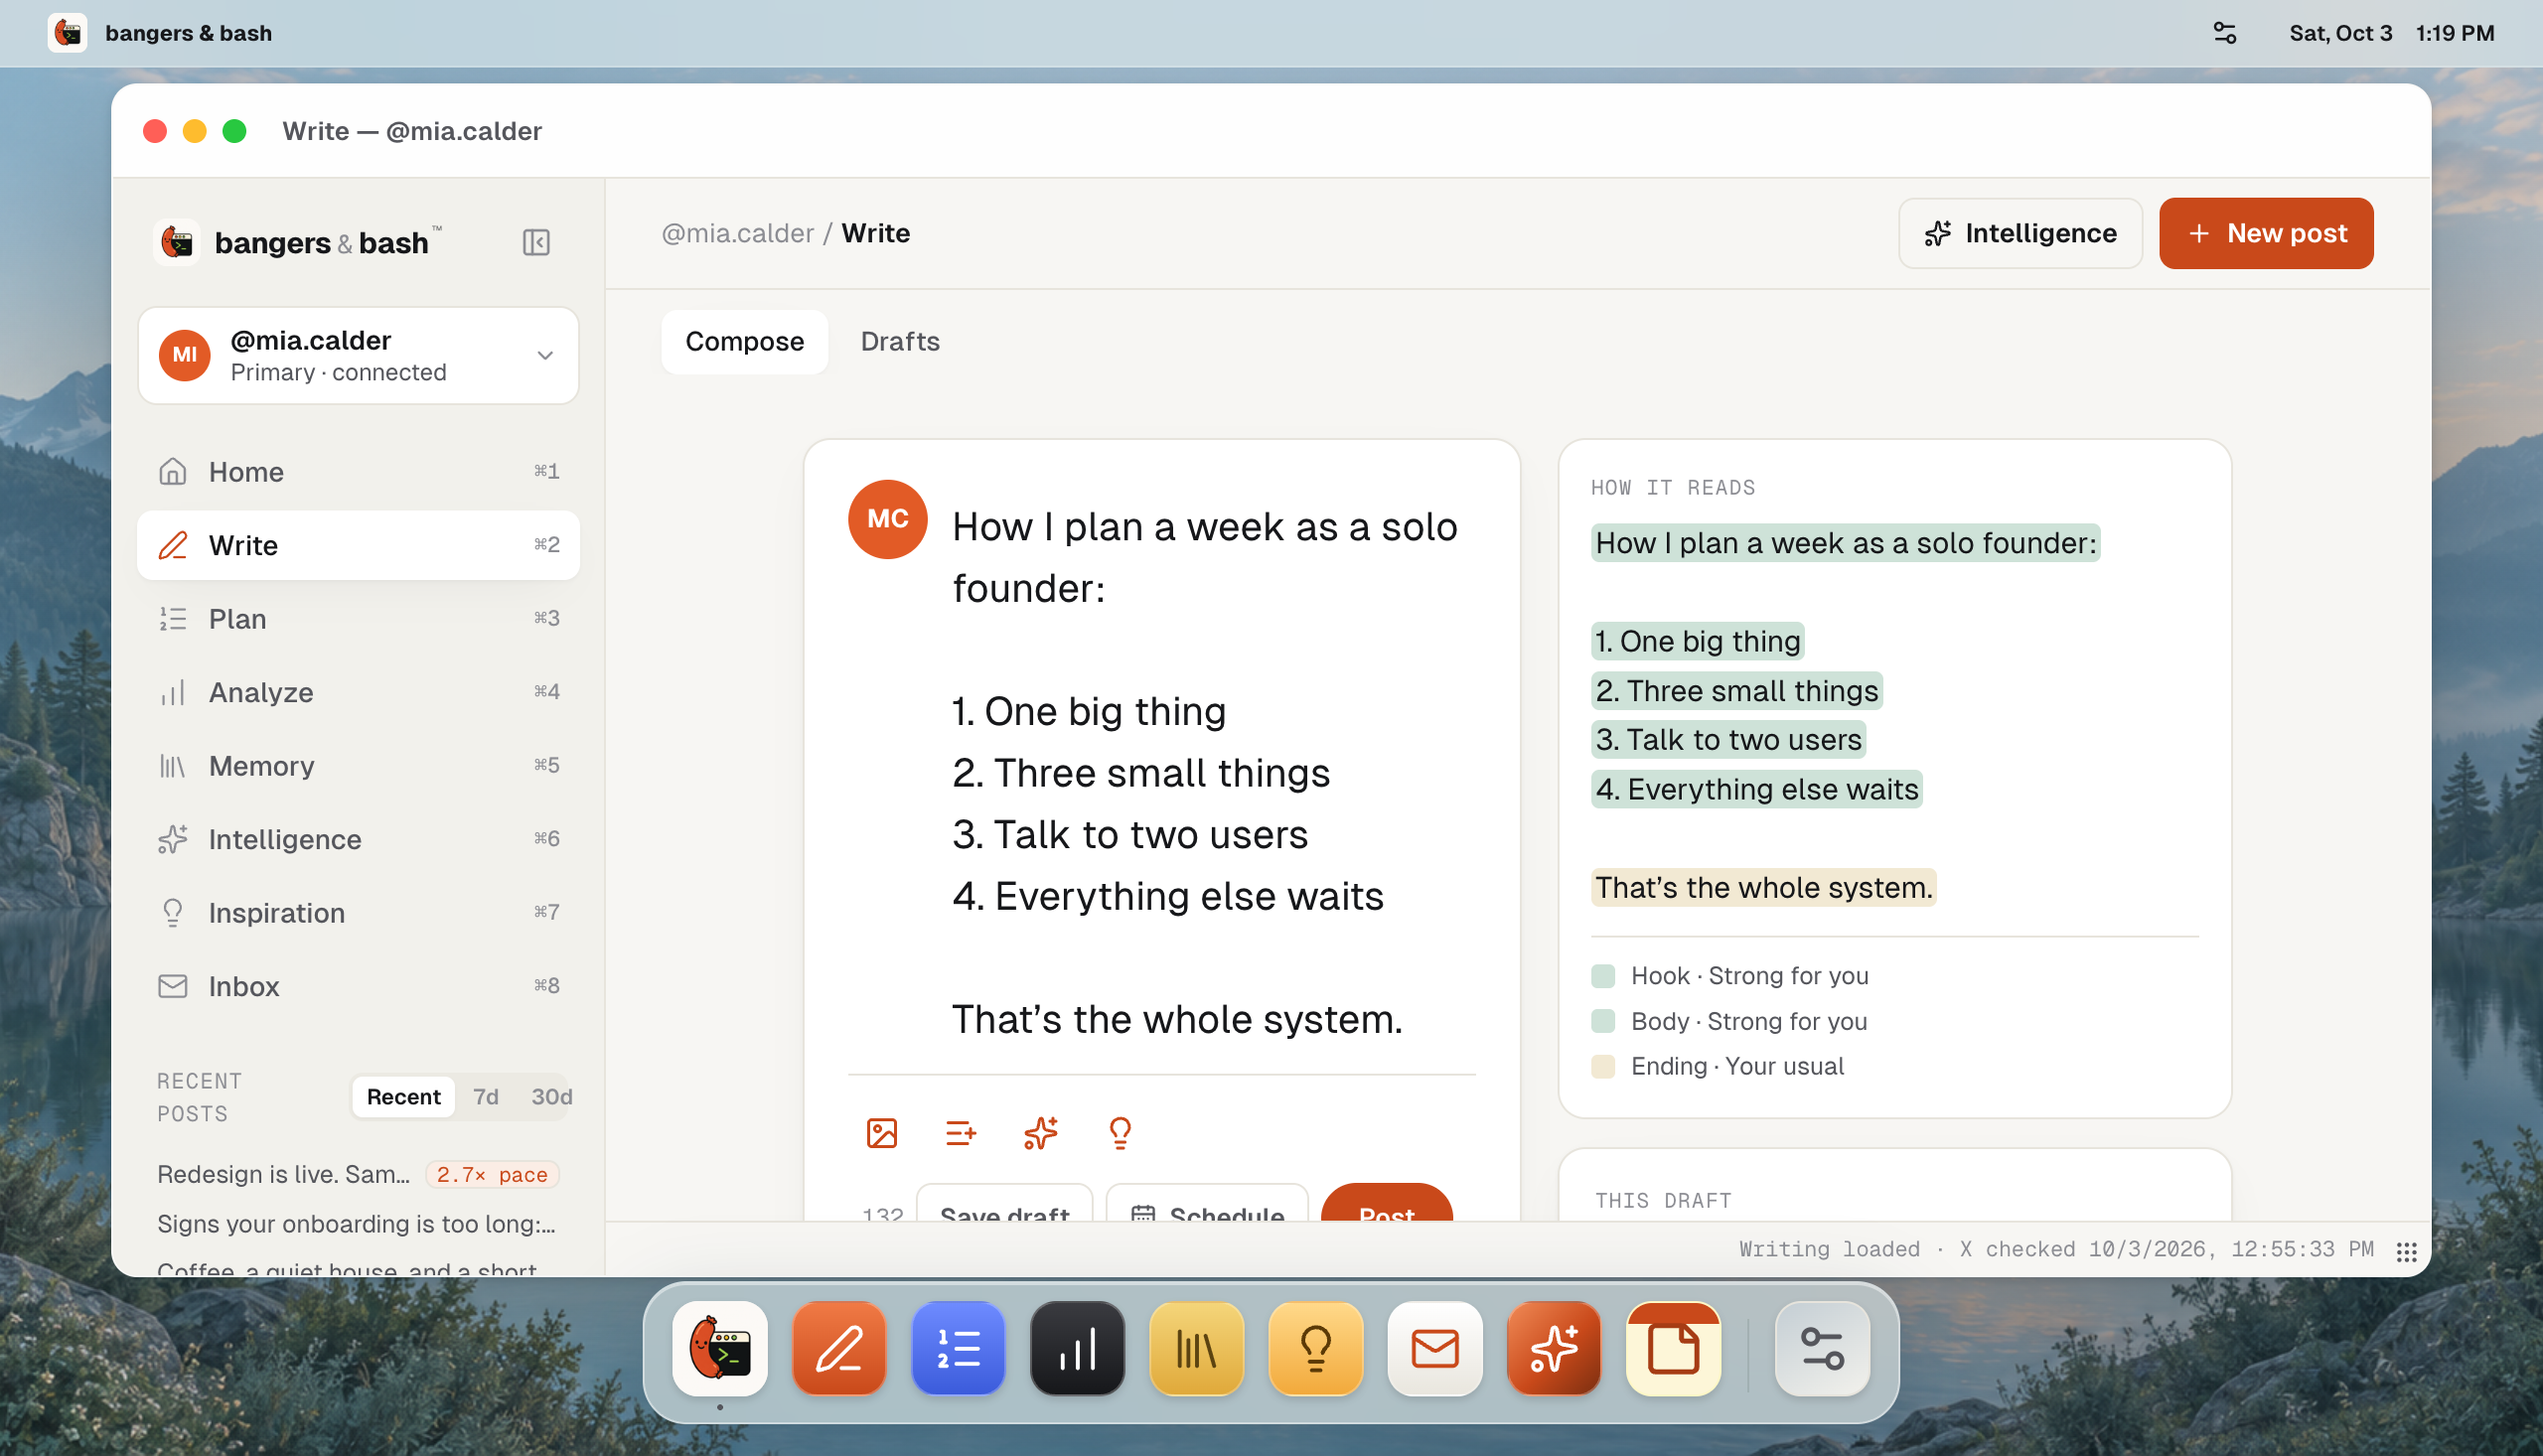Click bangers & bash menu bar icon
Image resolution: width=2543 pixels, height=1456 pixels.
point(67,33)
